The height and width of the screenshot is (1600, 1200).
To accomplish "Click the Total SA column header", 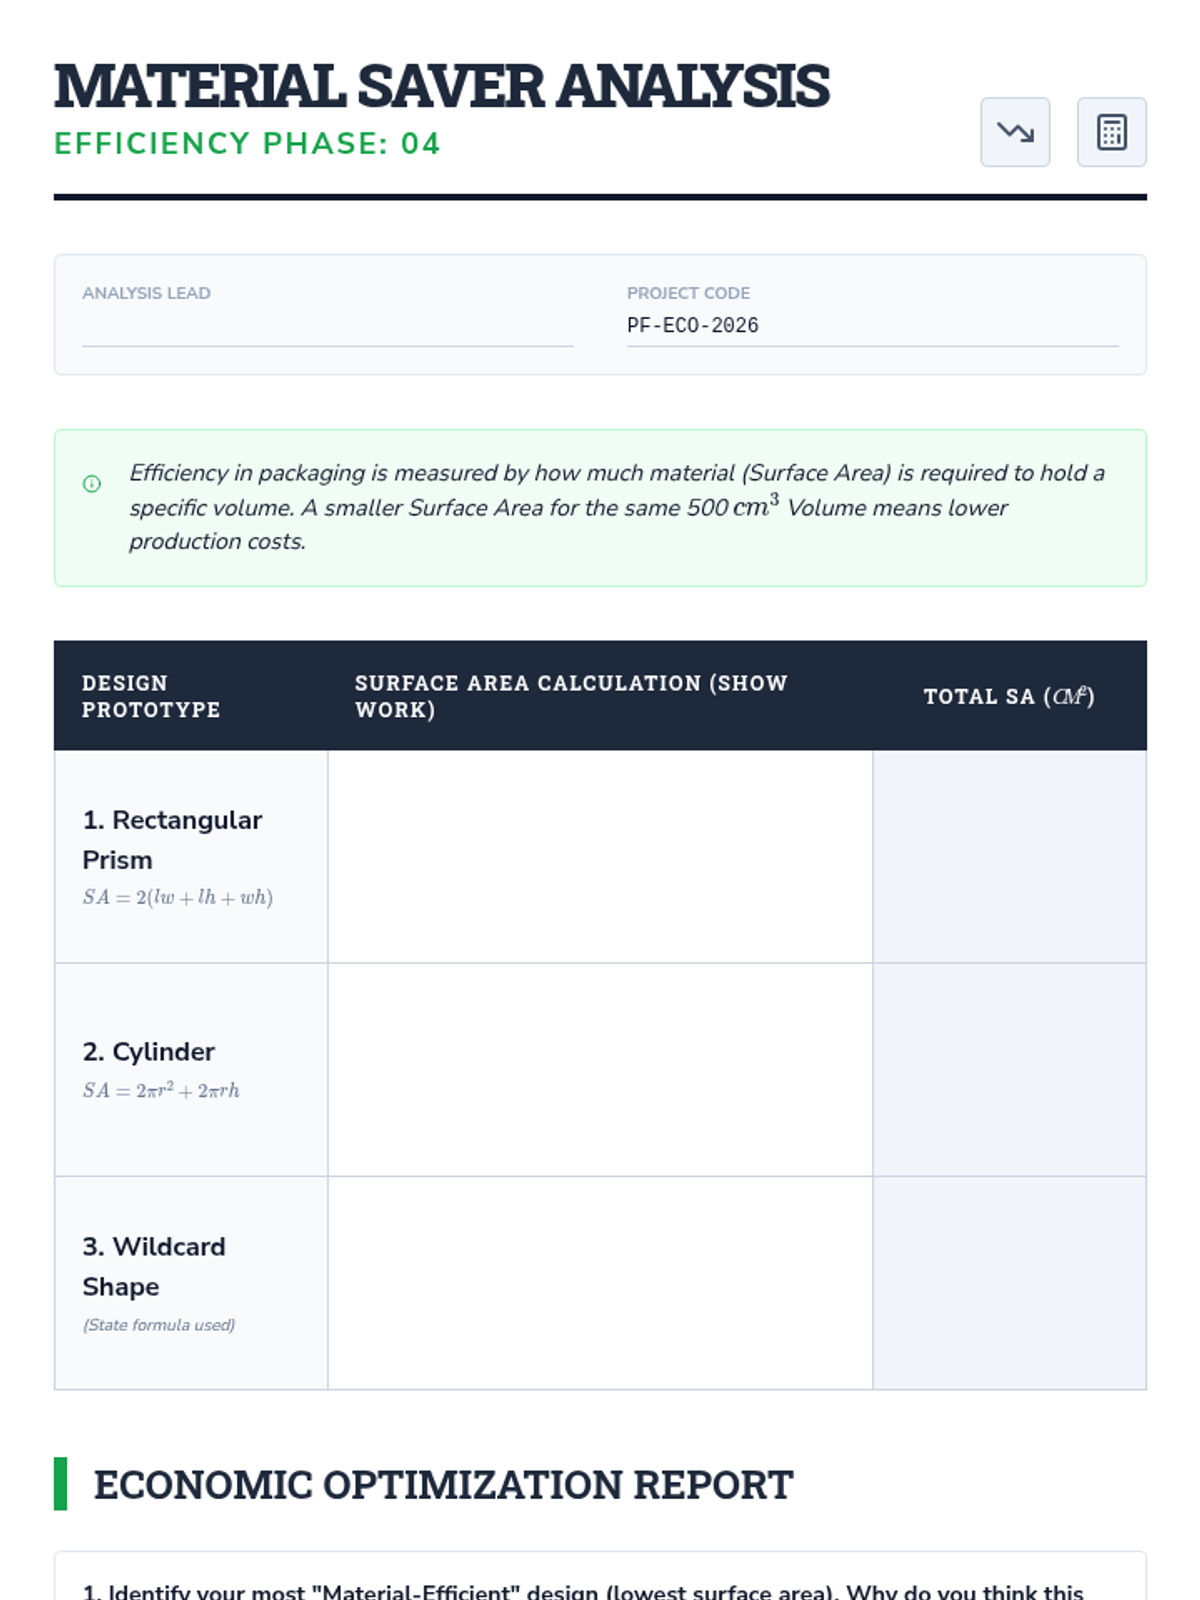I will point(1009,696).
